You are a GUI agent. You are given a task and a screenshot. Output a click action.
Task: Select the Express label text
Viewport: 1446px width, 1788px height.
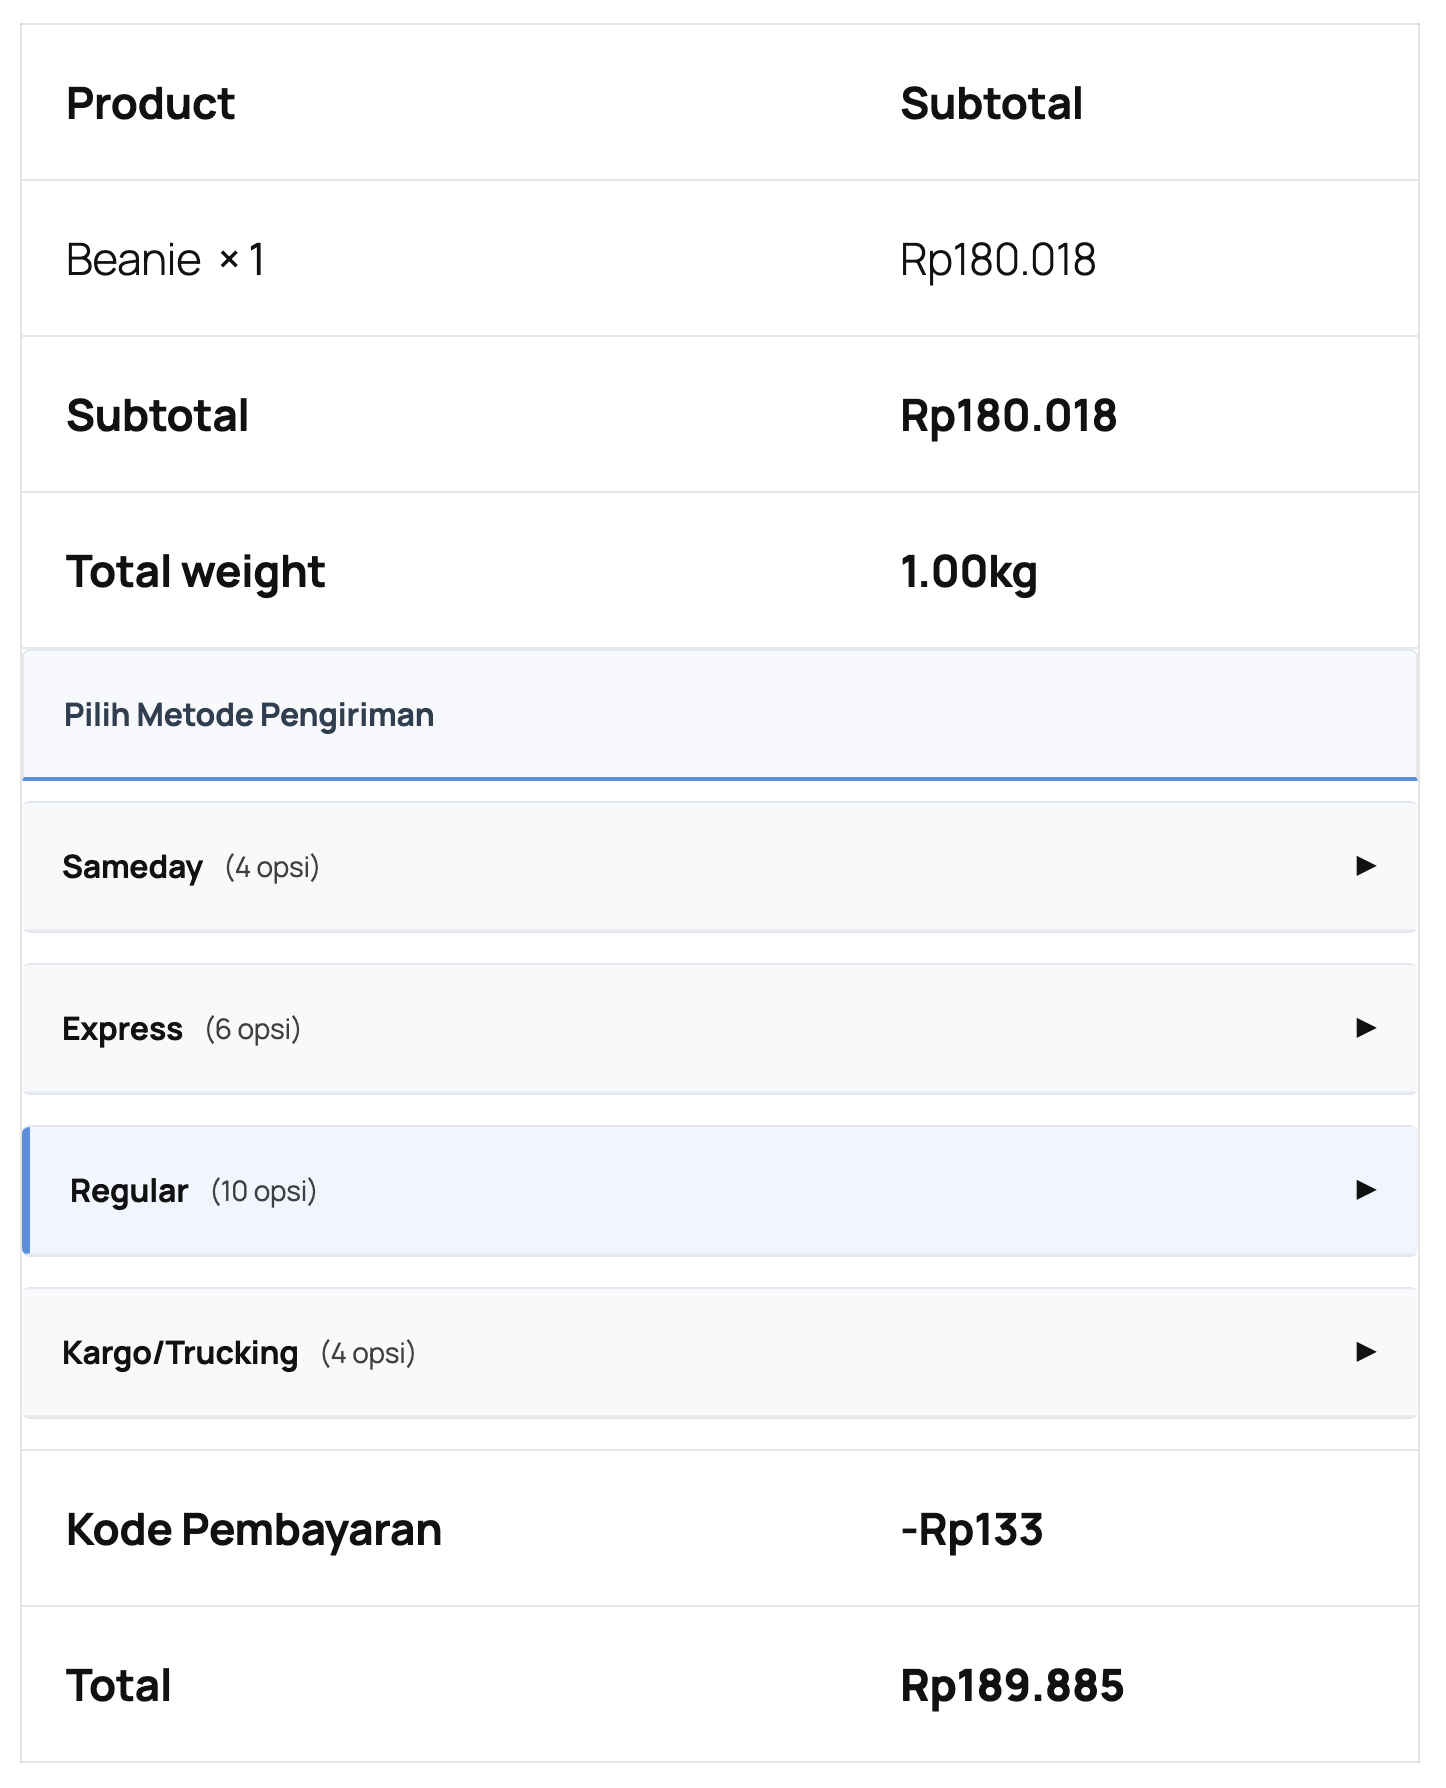(122, 1029)
